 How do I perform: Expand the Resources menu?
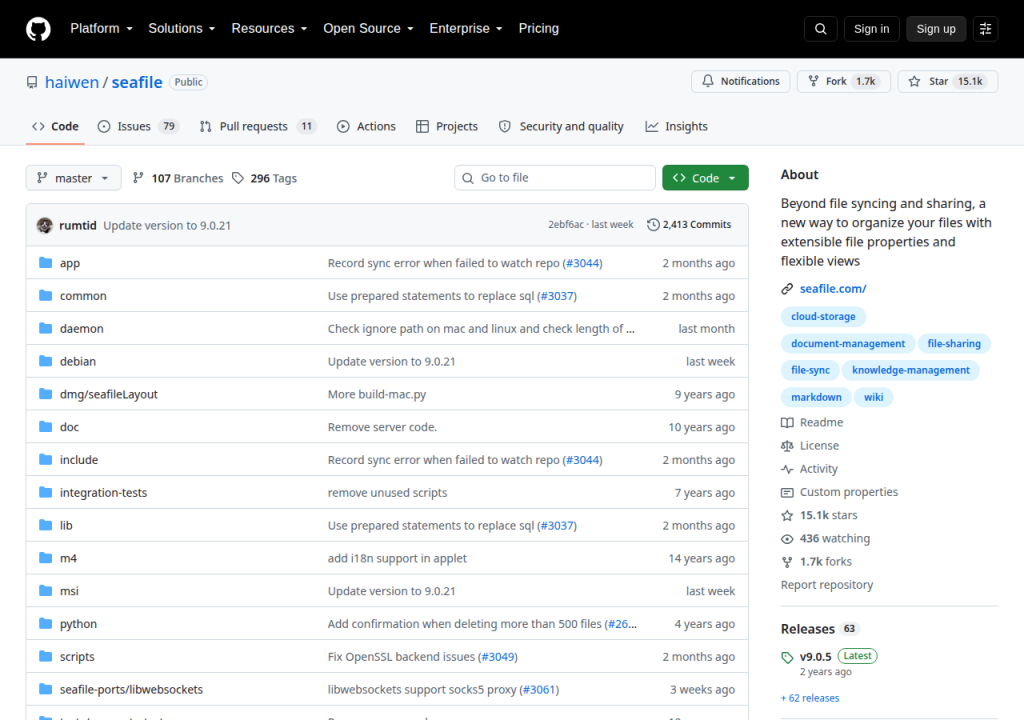[269, 29]
